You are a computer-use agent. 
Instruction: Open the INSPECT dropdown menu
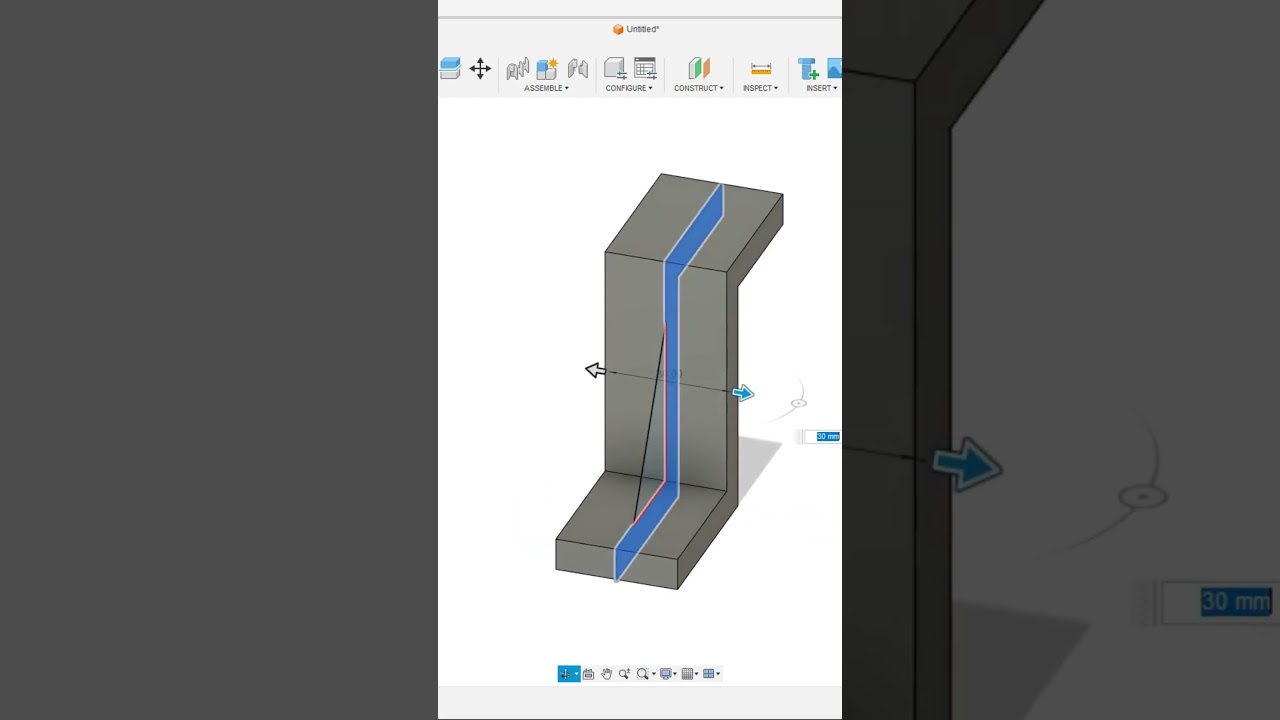coord(760,88)
